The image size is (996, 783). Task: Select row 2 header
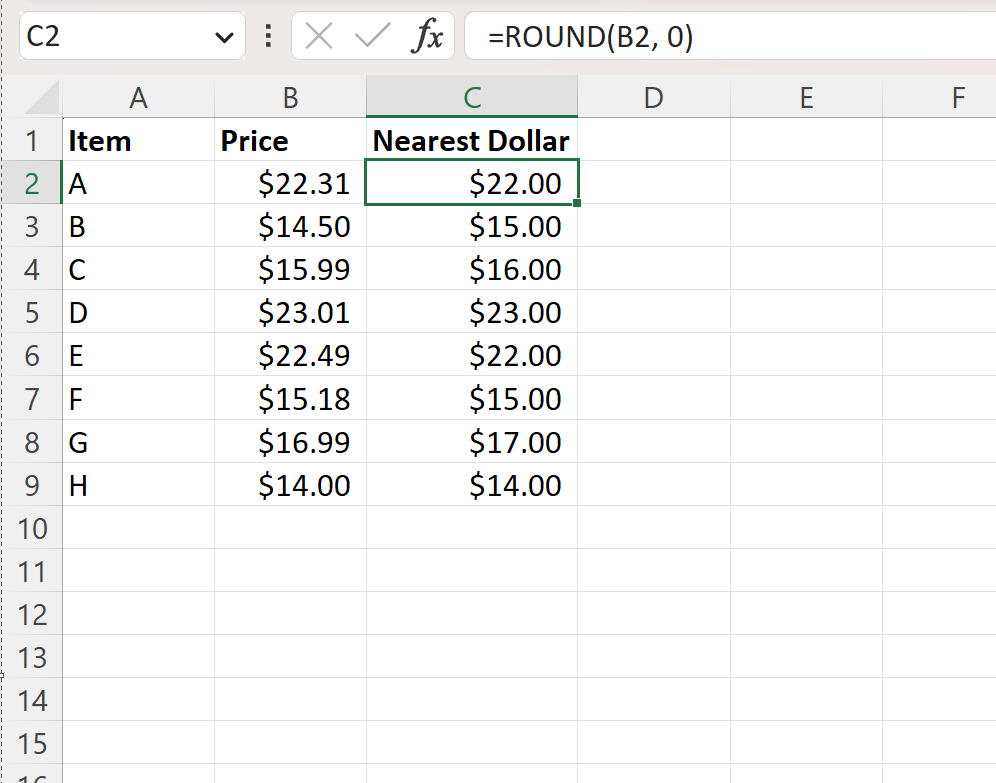pos(33,183)
